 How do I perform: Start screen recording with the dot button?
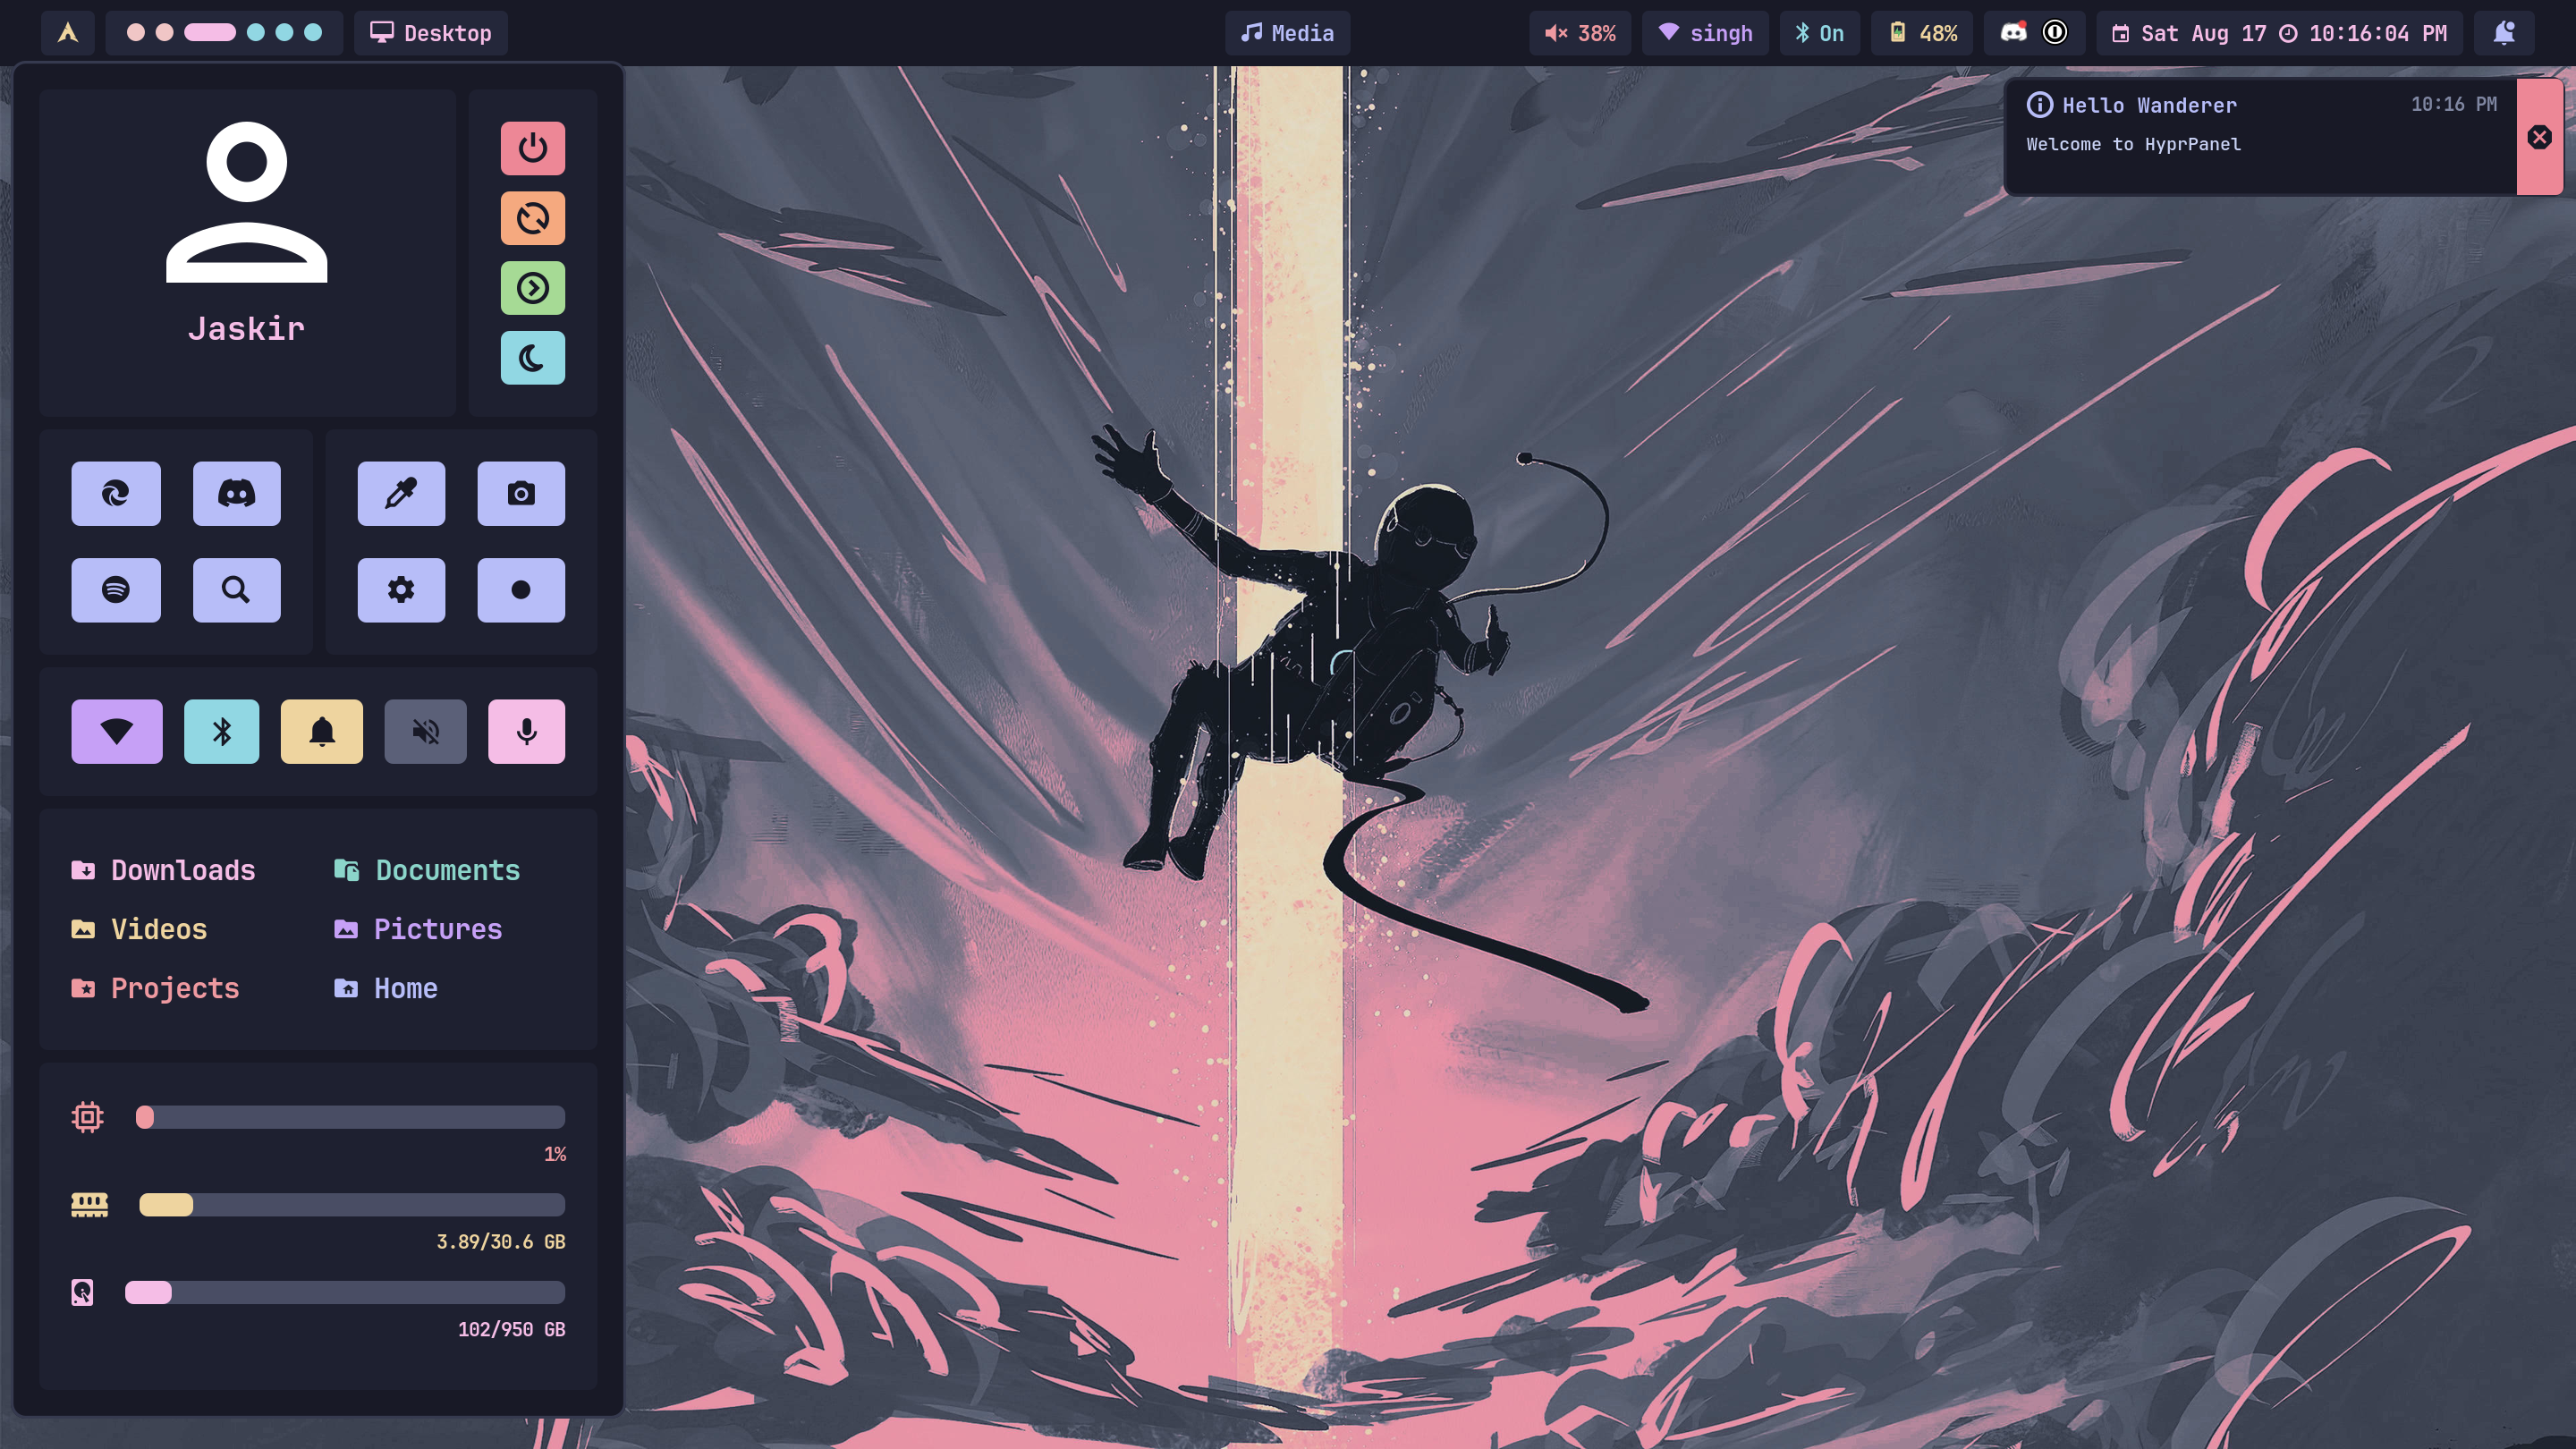coord(521,590)
